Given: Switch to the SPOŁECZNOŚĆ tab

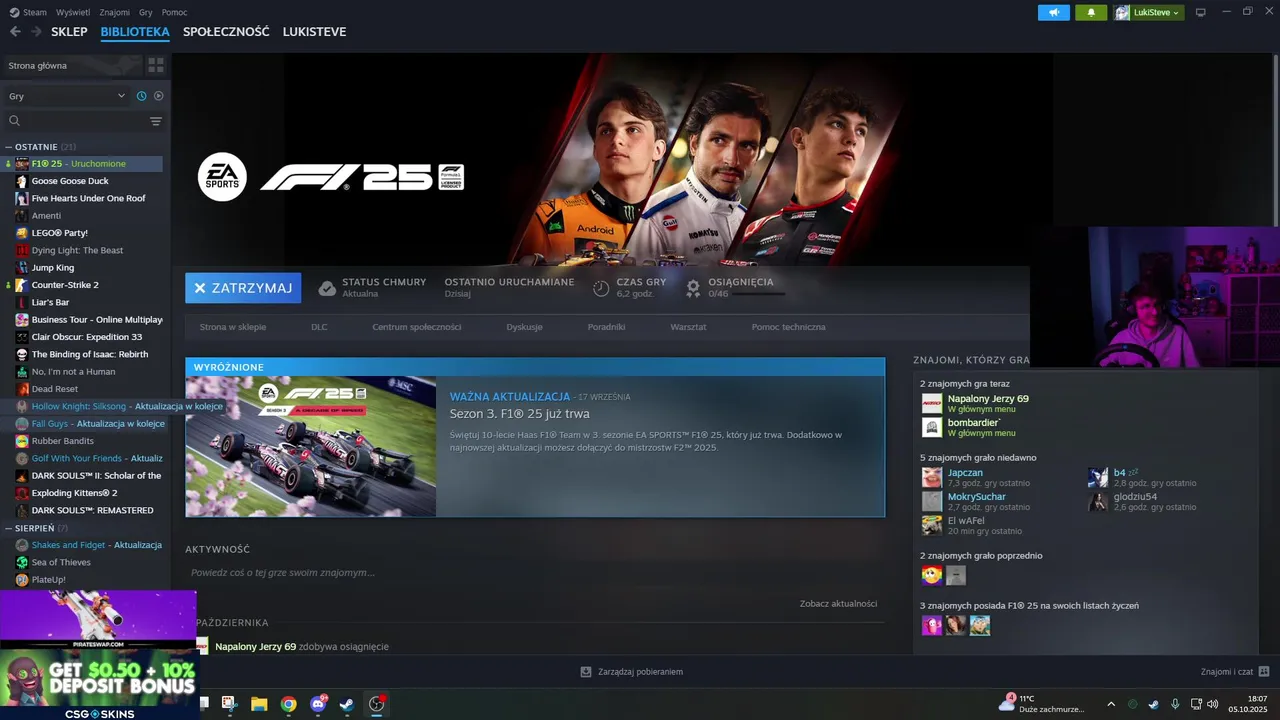Looking at the screenshot, I should [226, 32].
